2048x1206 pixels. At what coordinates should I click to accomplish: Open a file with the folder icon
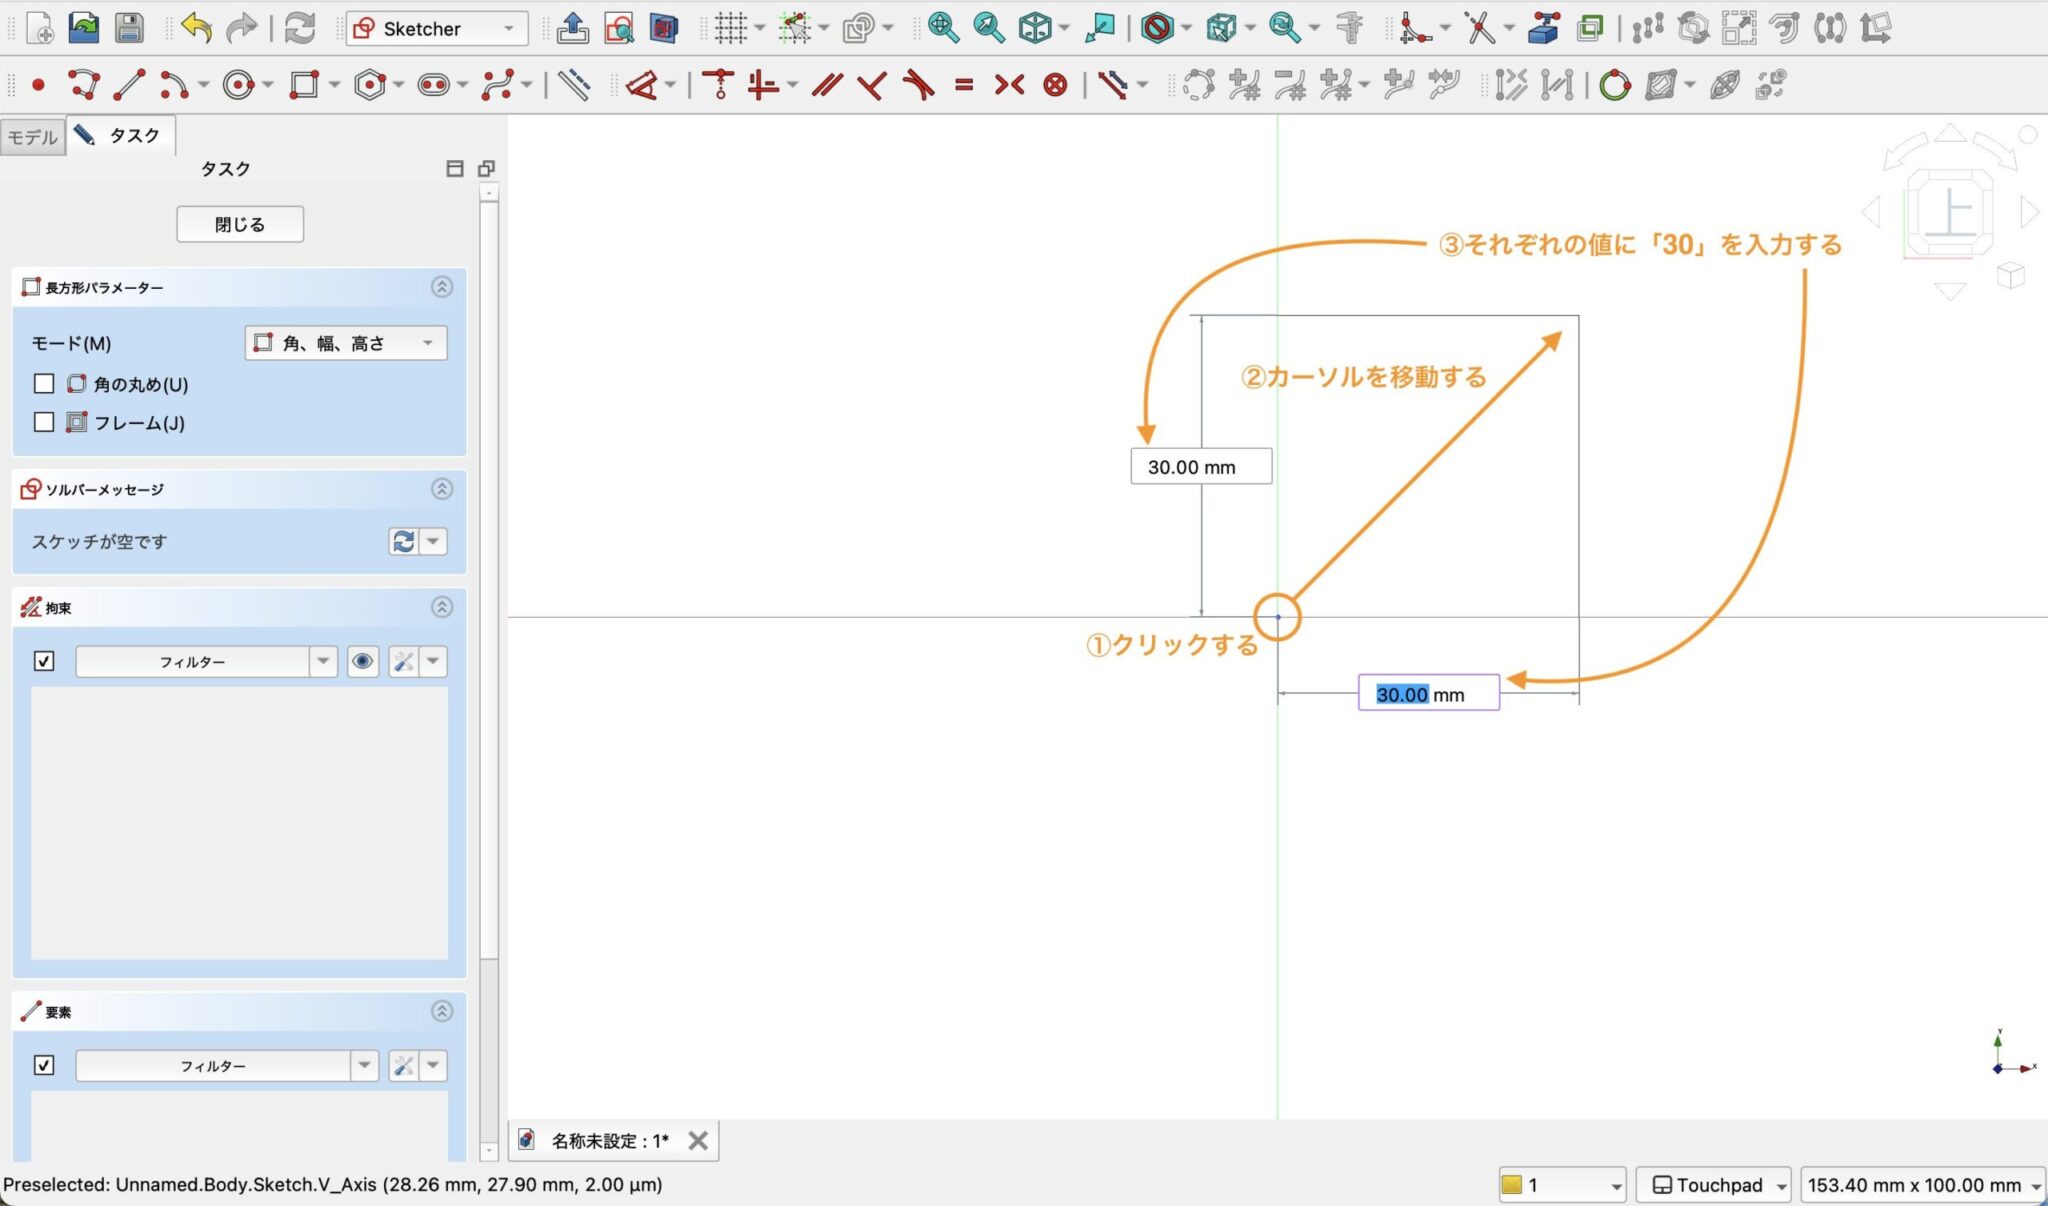(x=84, y=28)
